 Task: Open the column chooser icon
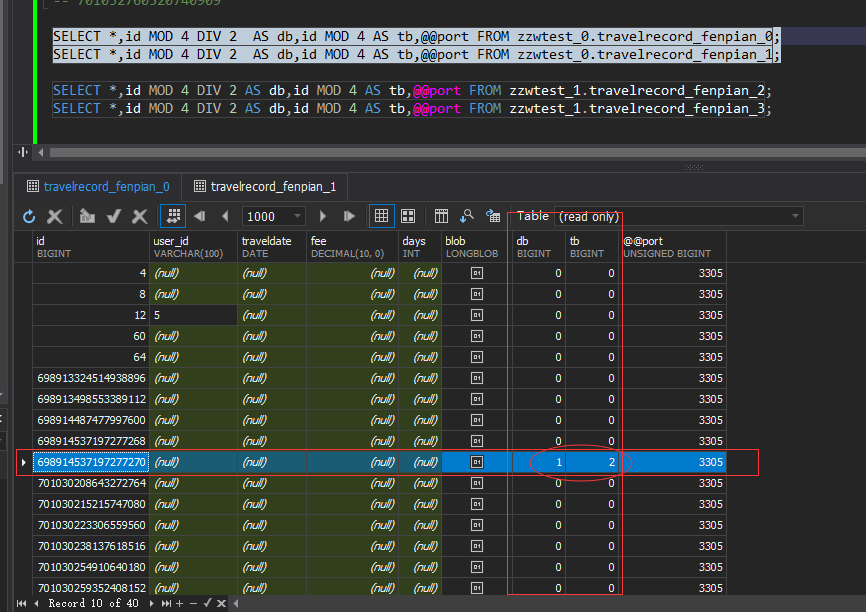(x=441, y=217)
